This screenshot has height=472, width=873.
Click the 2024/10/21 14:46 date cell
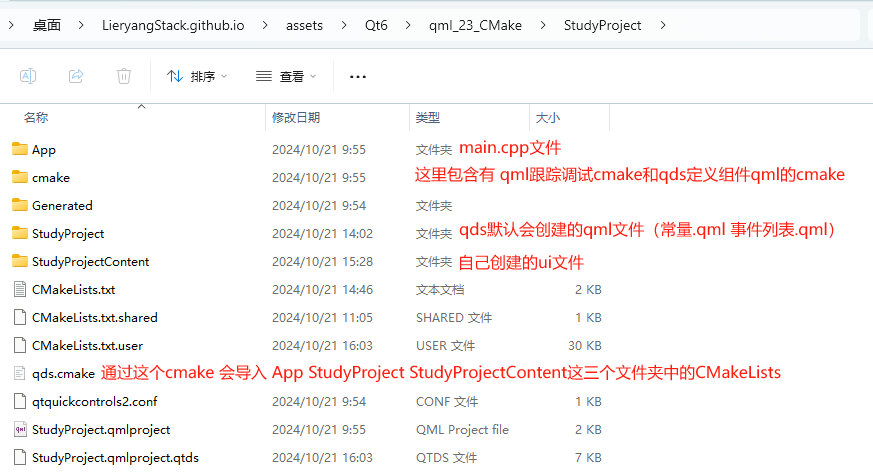click(x=322, y=289)
